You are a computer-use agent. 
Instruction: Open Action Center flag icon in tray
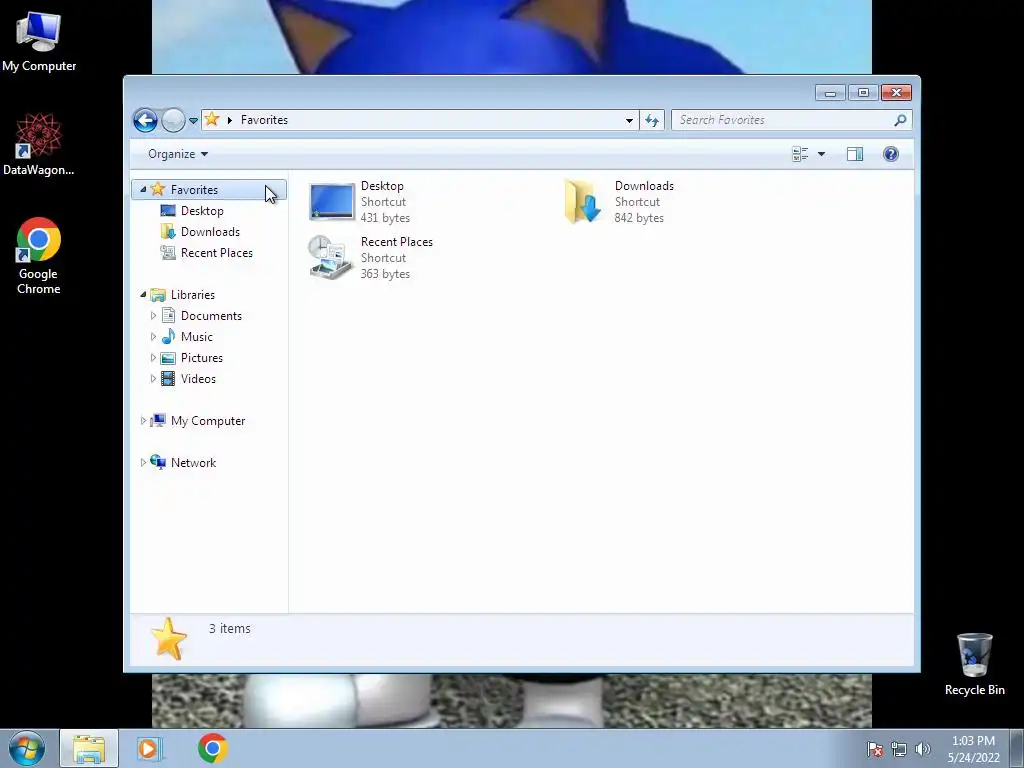[x=875, y=749]
